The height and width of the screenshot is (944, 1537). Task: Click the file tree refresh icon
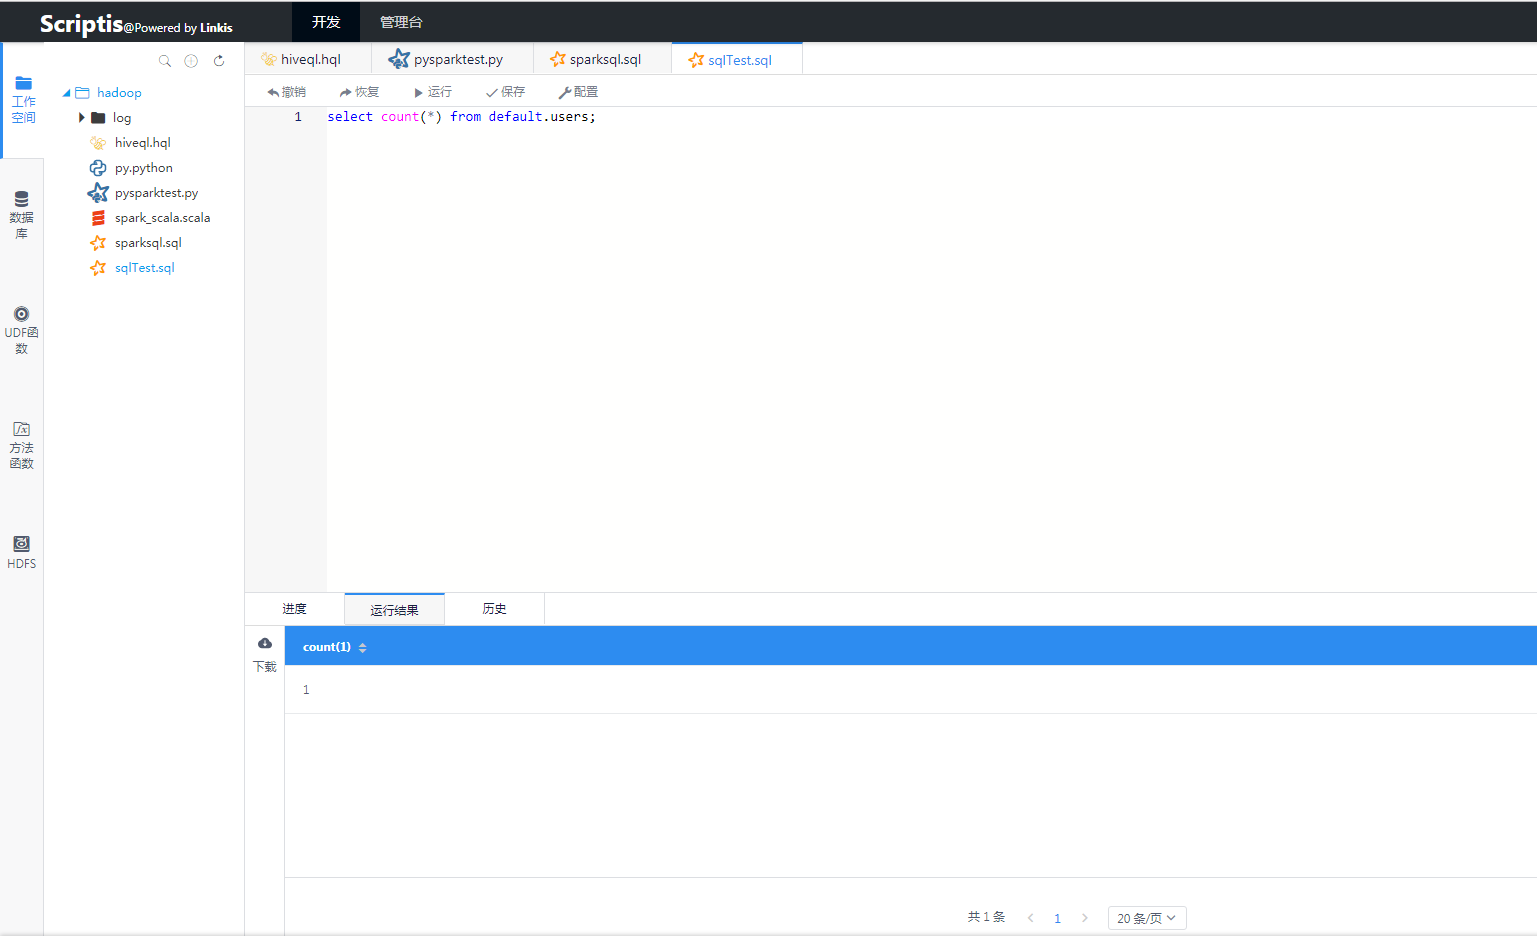pos(219,61)
